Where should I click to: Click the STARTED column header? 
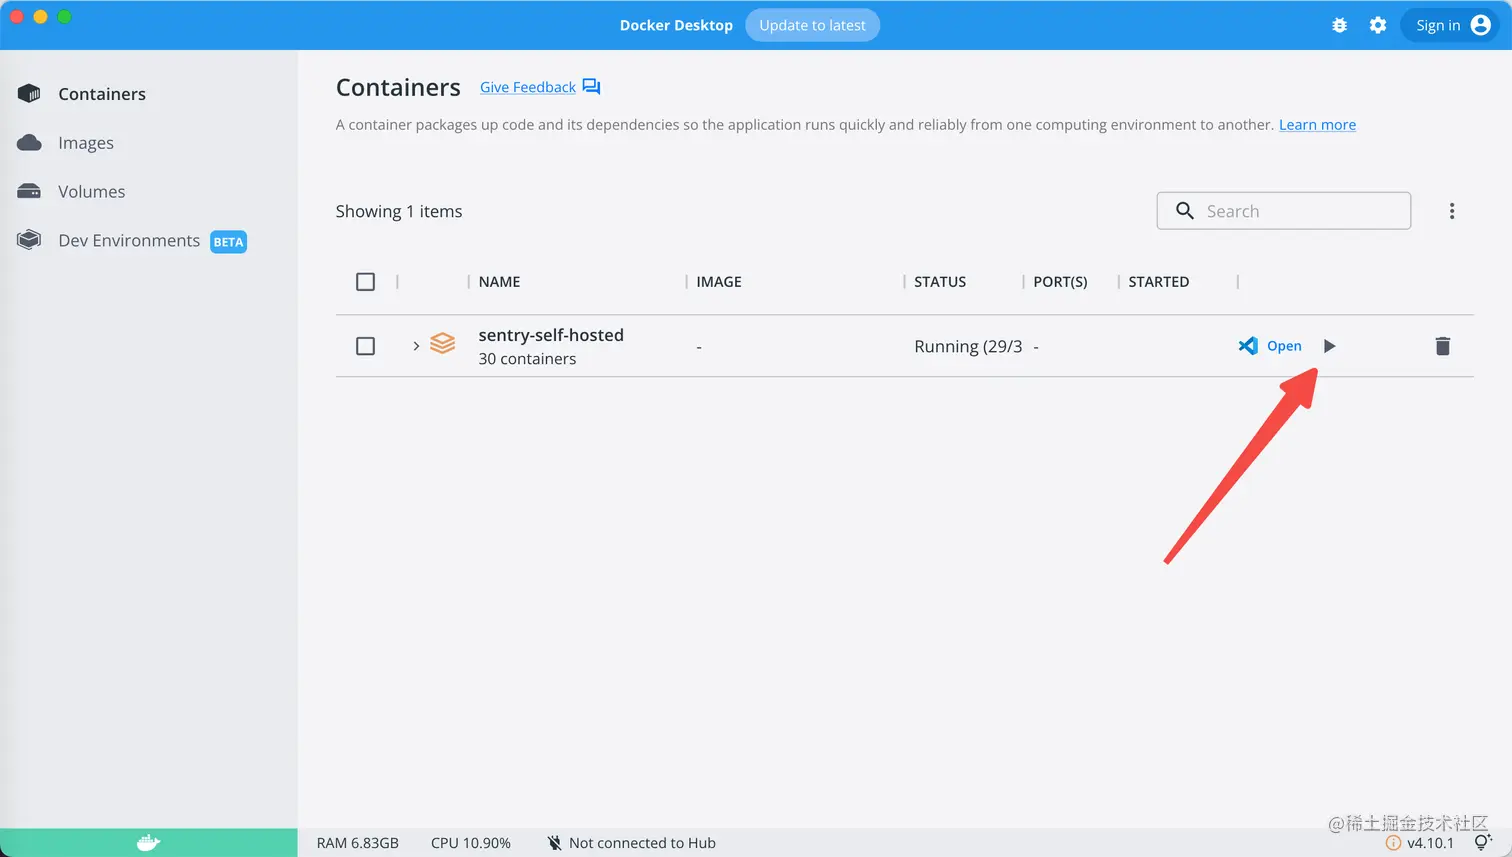point(1159,282)
